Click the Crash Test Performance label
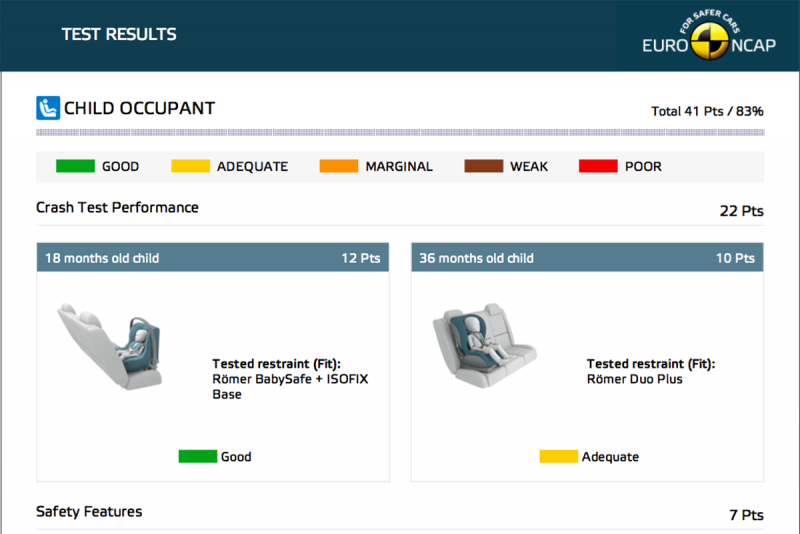The height and width of the screenshot is (534, 800). pos(117,208)
